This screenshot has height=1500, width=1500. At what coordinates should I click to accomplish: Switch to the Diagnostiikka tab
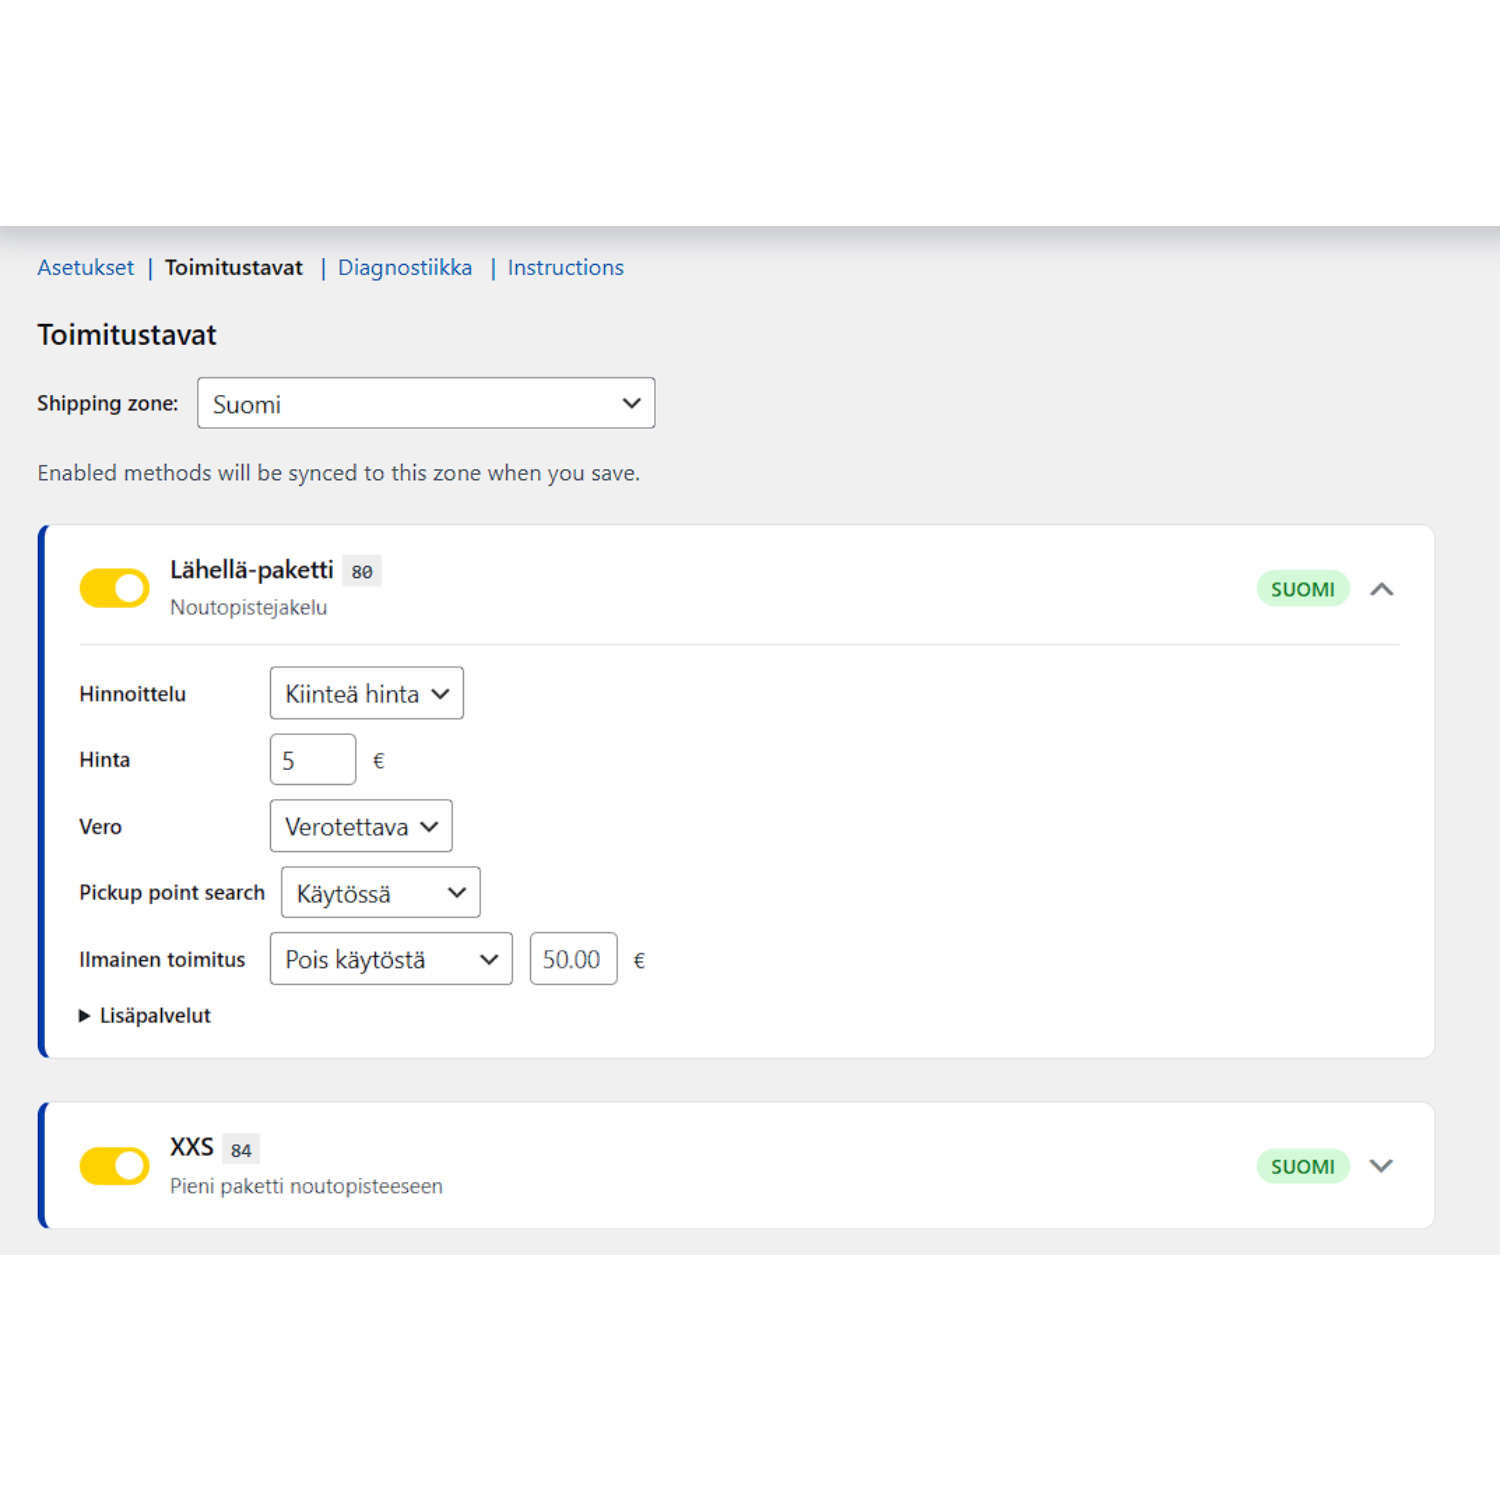(404, 268)
